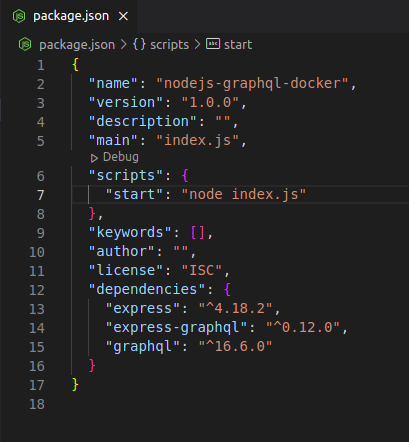Click the Node.js icon on package.json tab
This screenshot has width=409, height=442.
19,16
